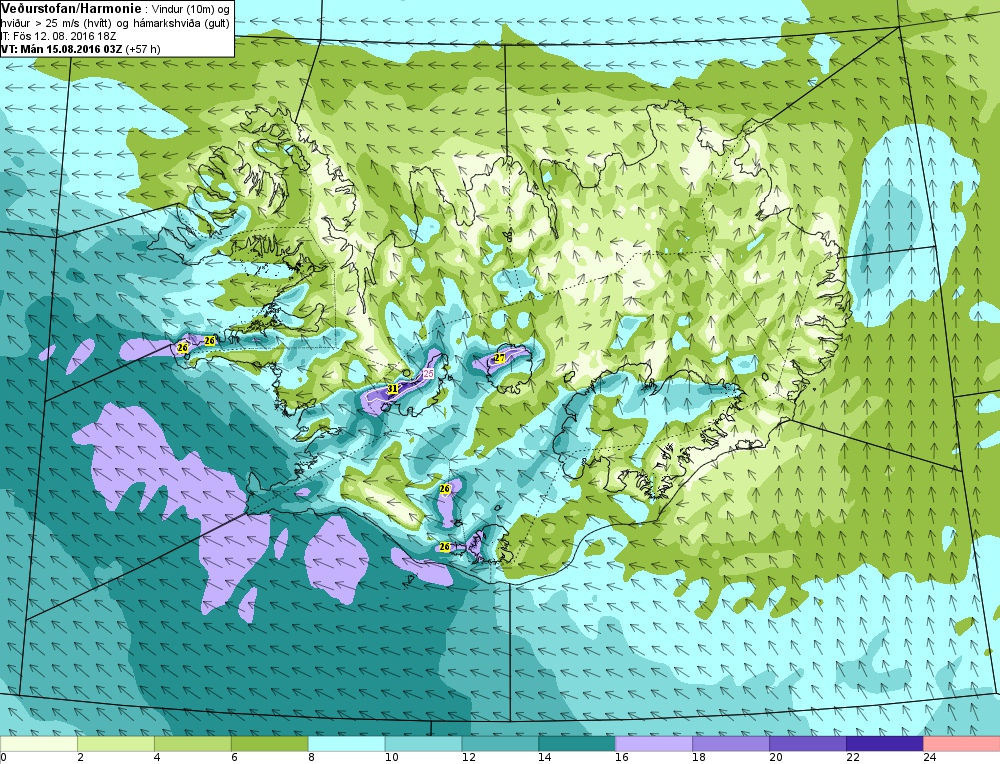
Task: Click the yellow 31 gust label
Action: [393, 388]
